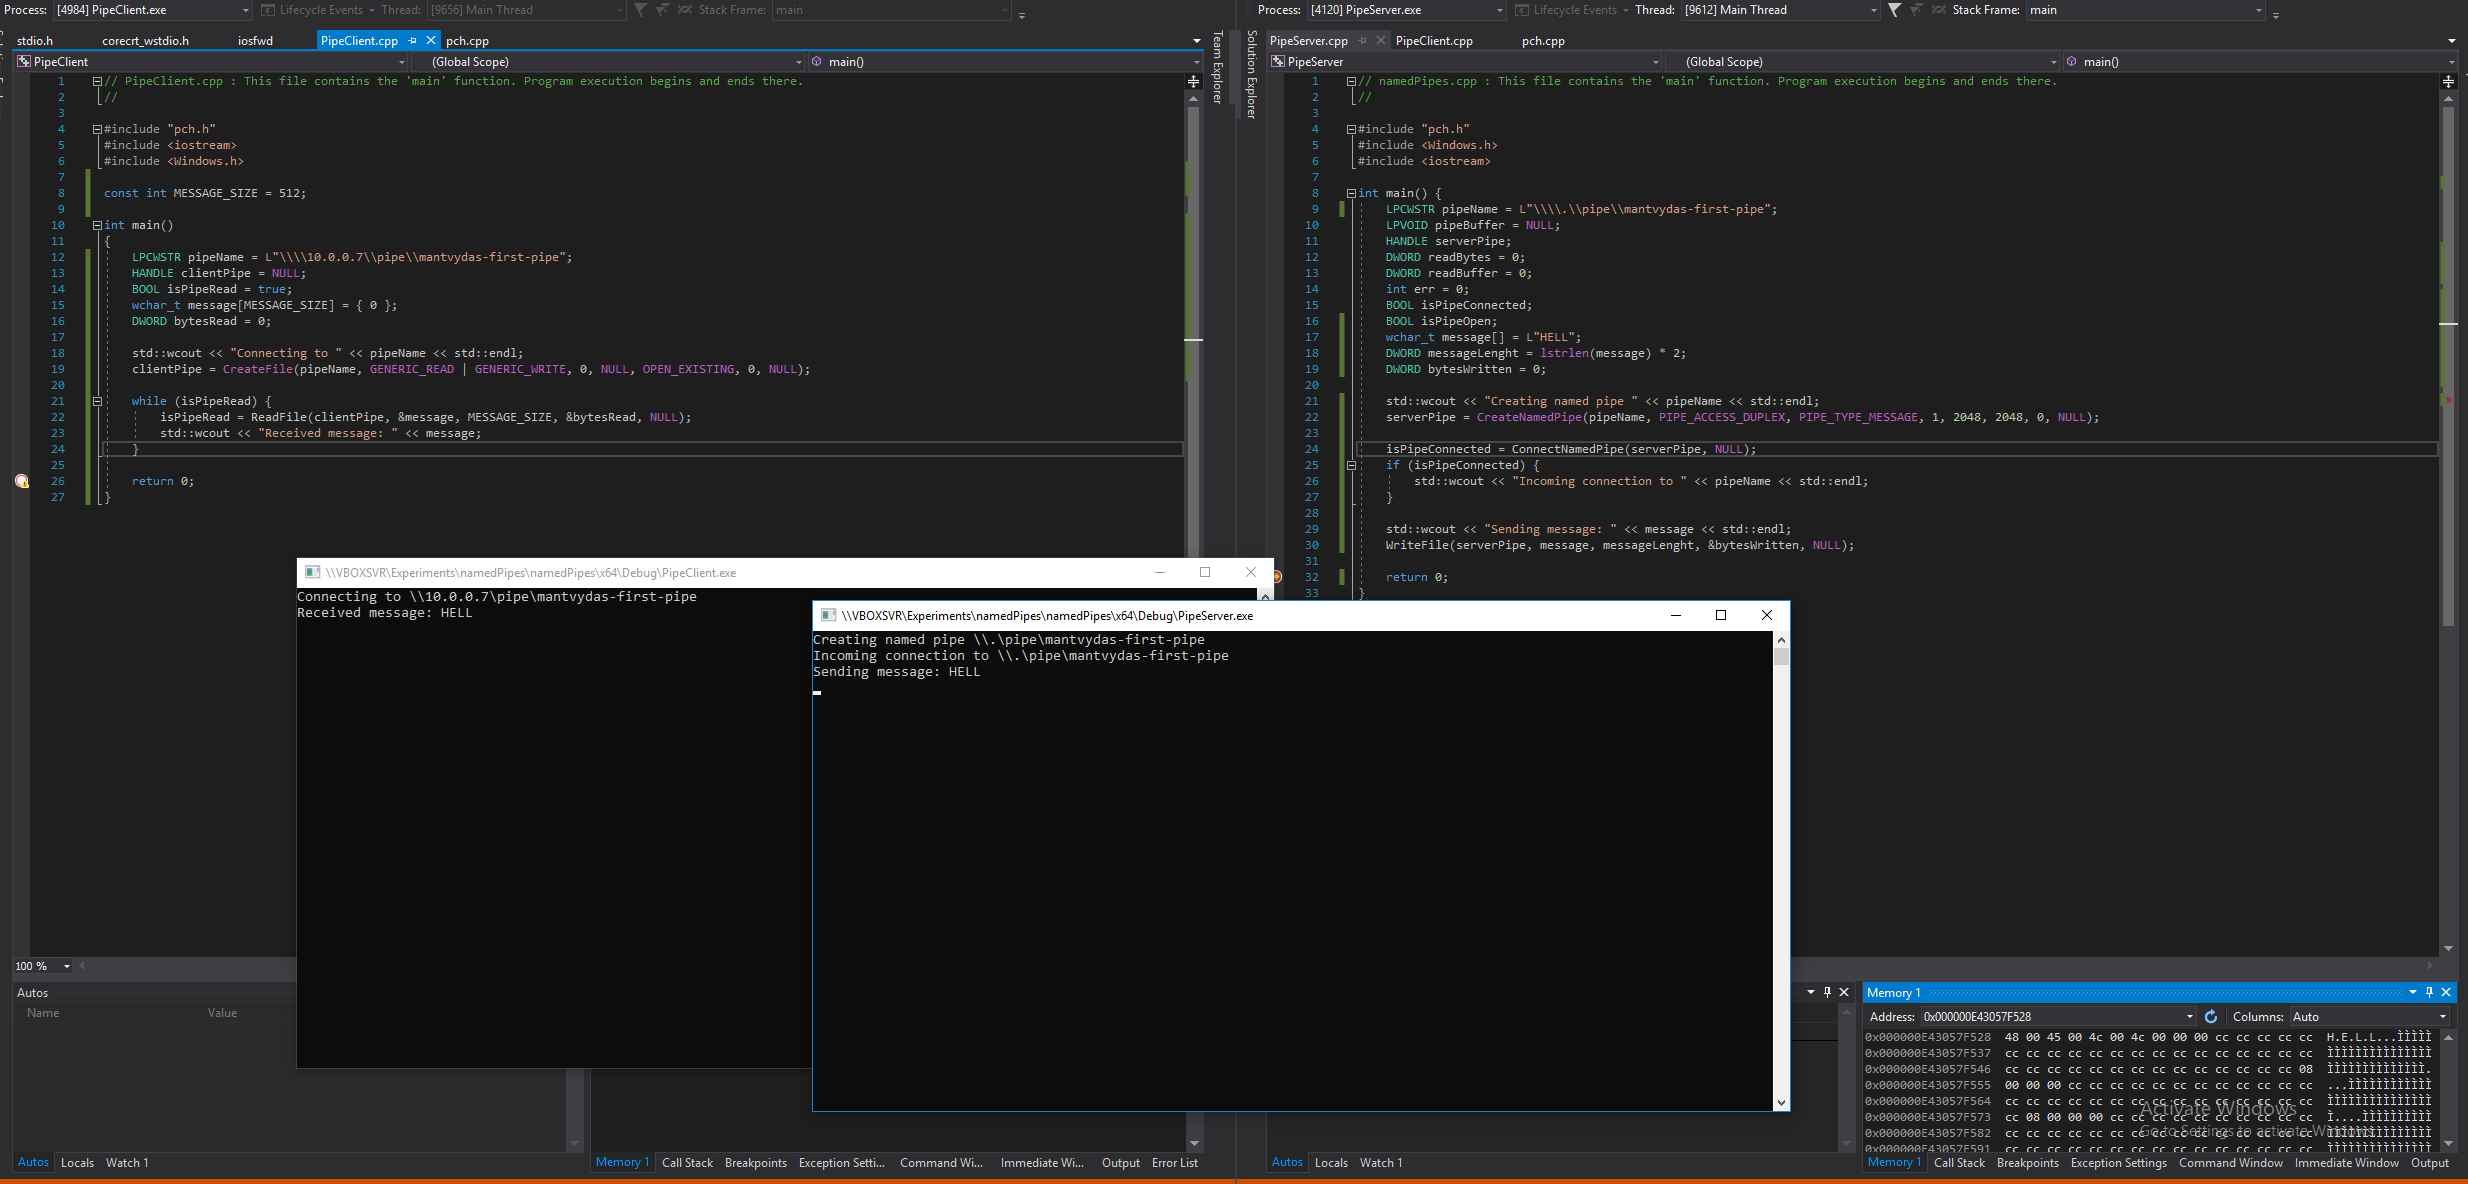The image size is (2468, 1184).
Task: Click PipeServer.exe console window icon
Action: (827, 615)
